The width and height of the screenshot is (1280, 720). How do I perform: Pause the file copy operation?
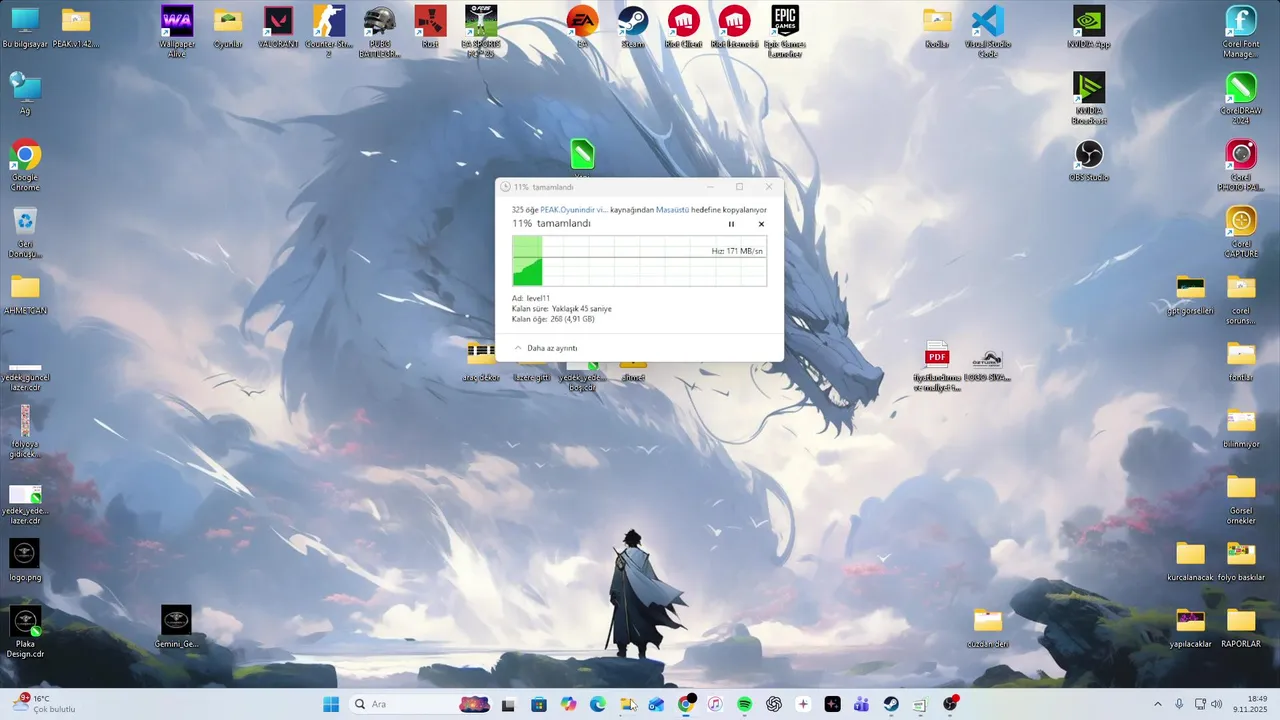point(731,224)
